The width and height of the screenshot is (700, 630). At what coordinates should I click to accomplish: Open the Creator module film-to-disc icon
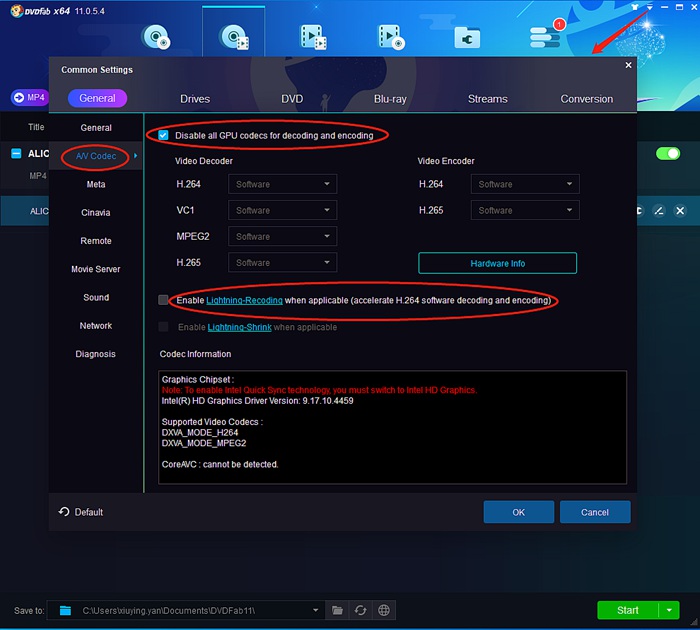(x=391, y=37)
